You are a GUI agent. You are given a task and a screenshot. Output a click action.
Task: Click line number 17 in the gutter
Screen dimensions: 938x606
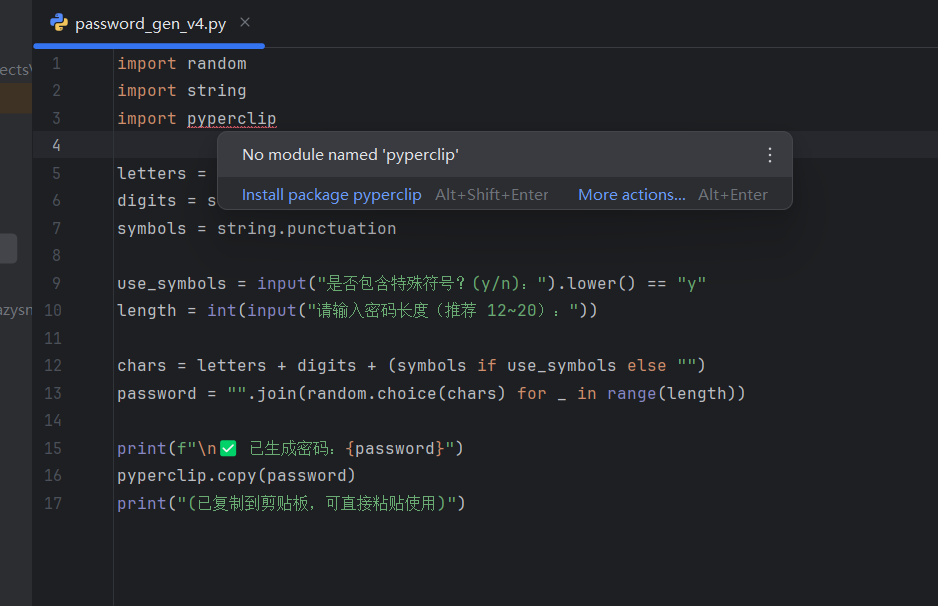[x=53, y=503]
